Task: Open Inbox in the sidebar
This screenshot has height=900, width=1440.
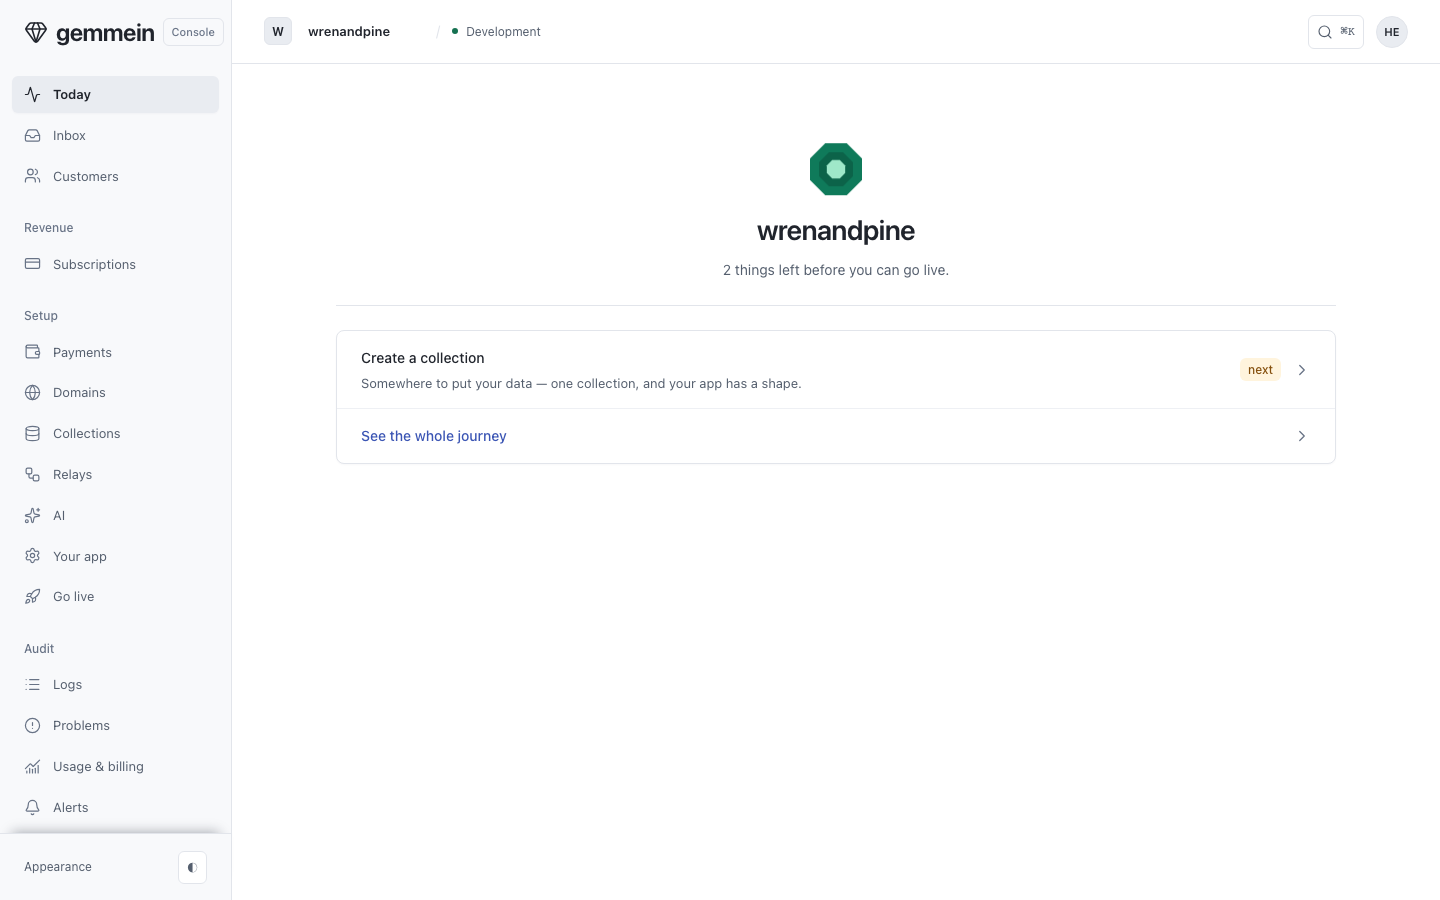Action: (x=115, y=135)
